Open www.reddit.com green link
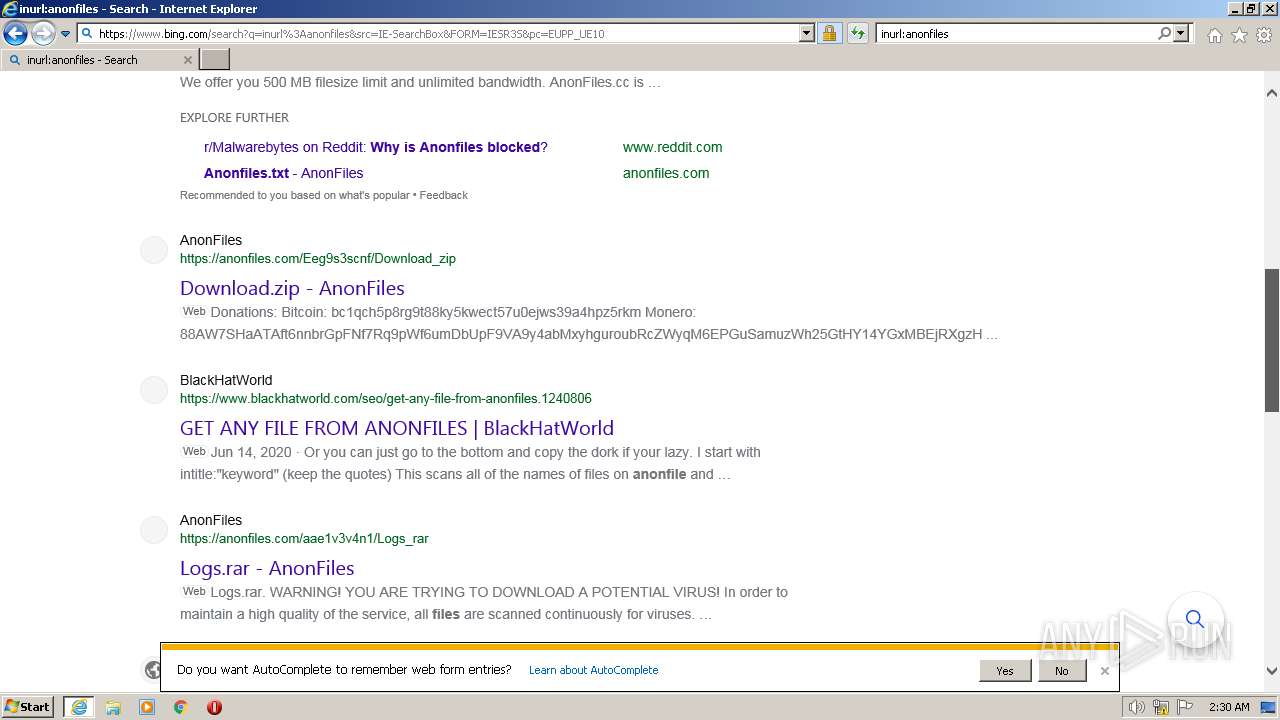The height and width of the screenshot is (720, 1280). tap(672, 147)
